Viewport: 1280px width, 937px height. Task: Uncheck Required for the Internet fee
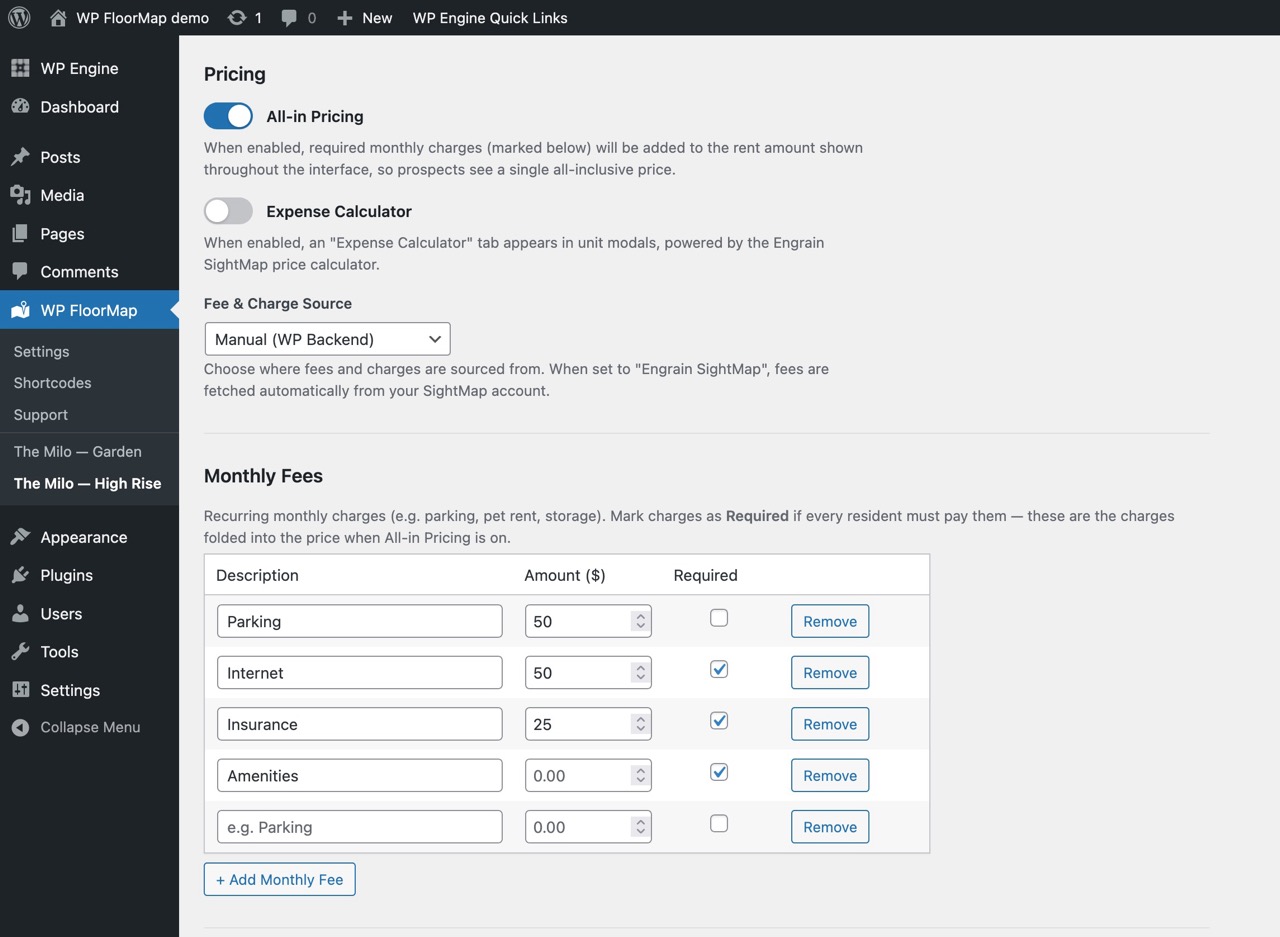tap(719, 669)
